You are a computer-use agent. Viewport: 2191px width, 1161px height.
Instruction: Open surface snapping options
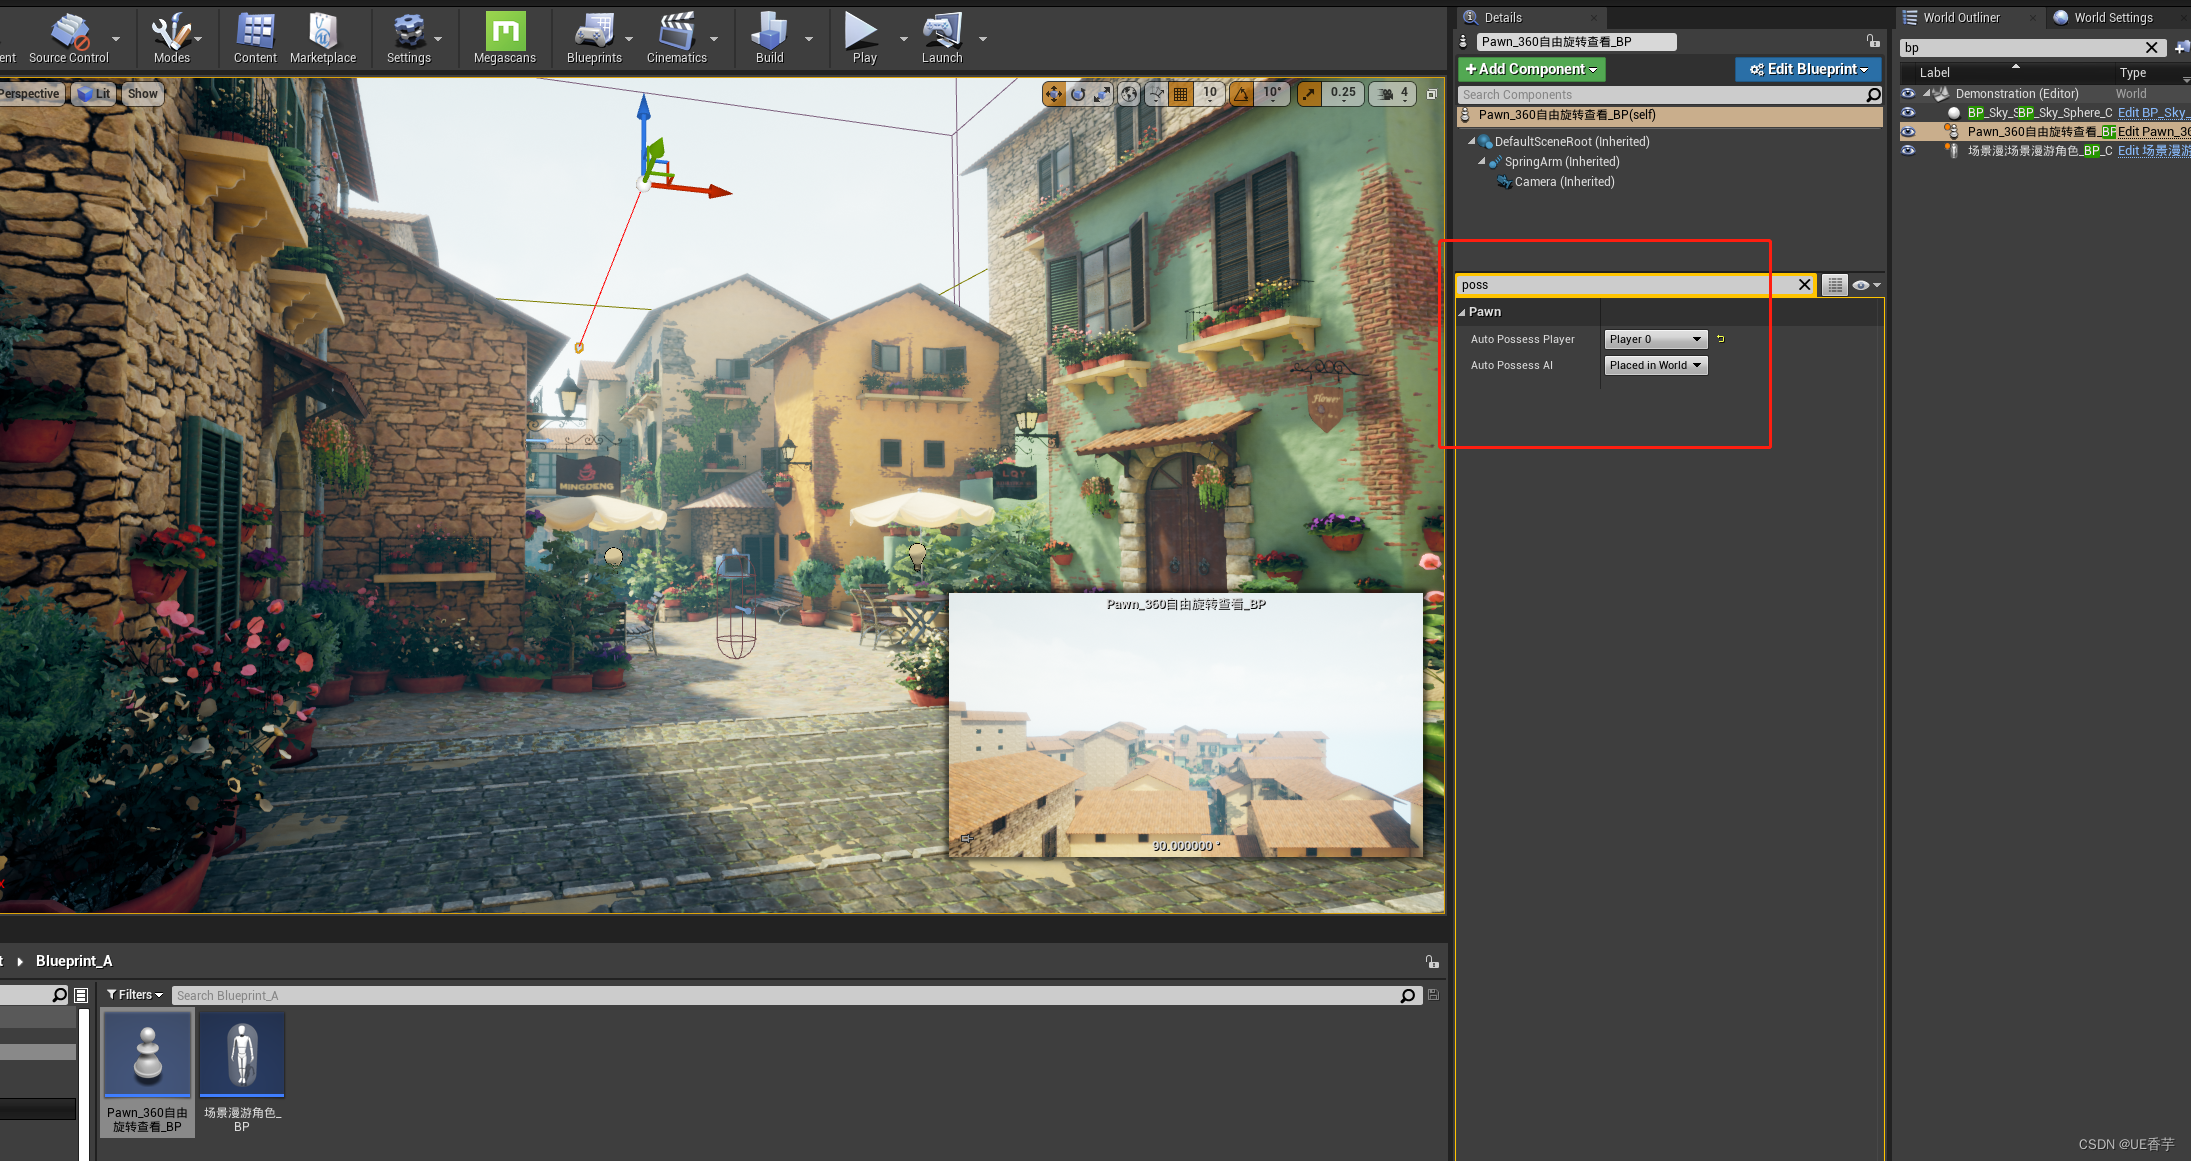point(1156,94)
